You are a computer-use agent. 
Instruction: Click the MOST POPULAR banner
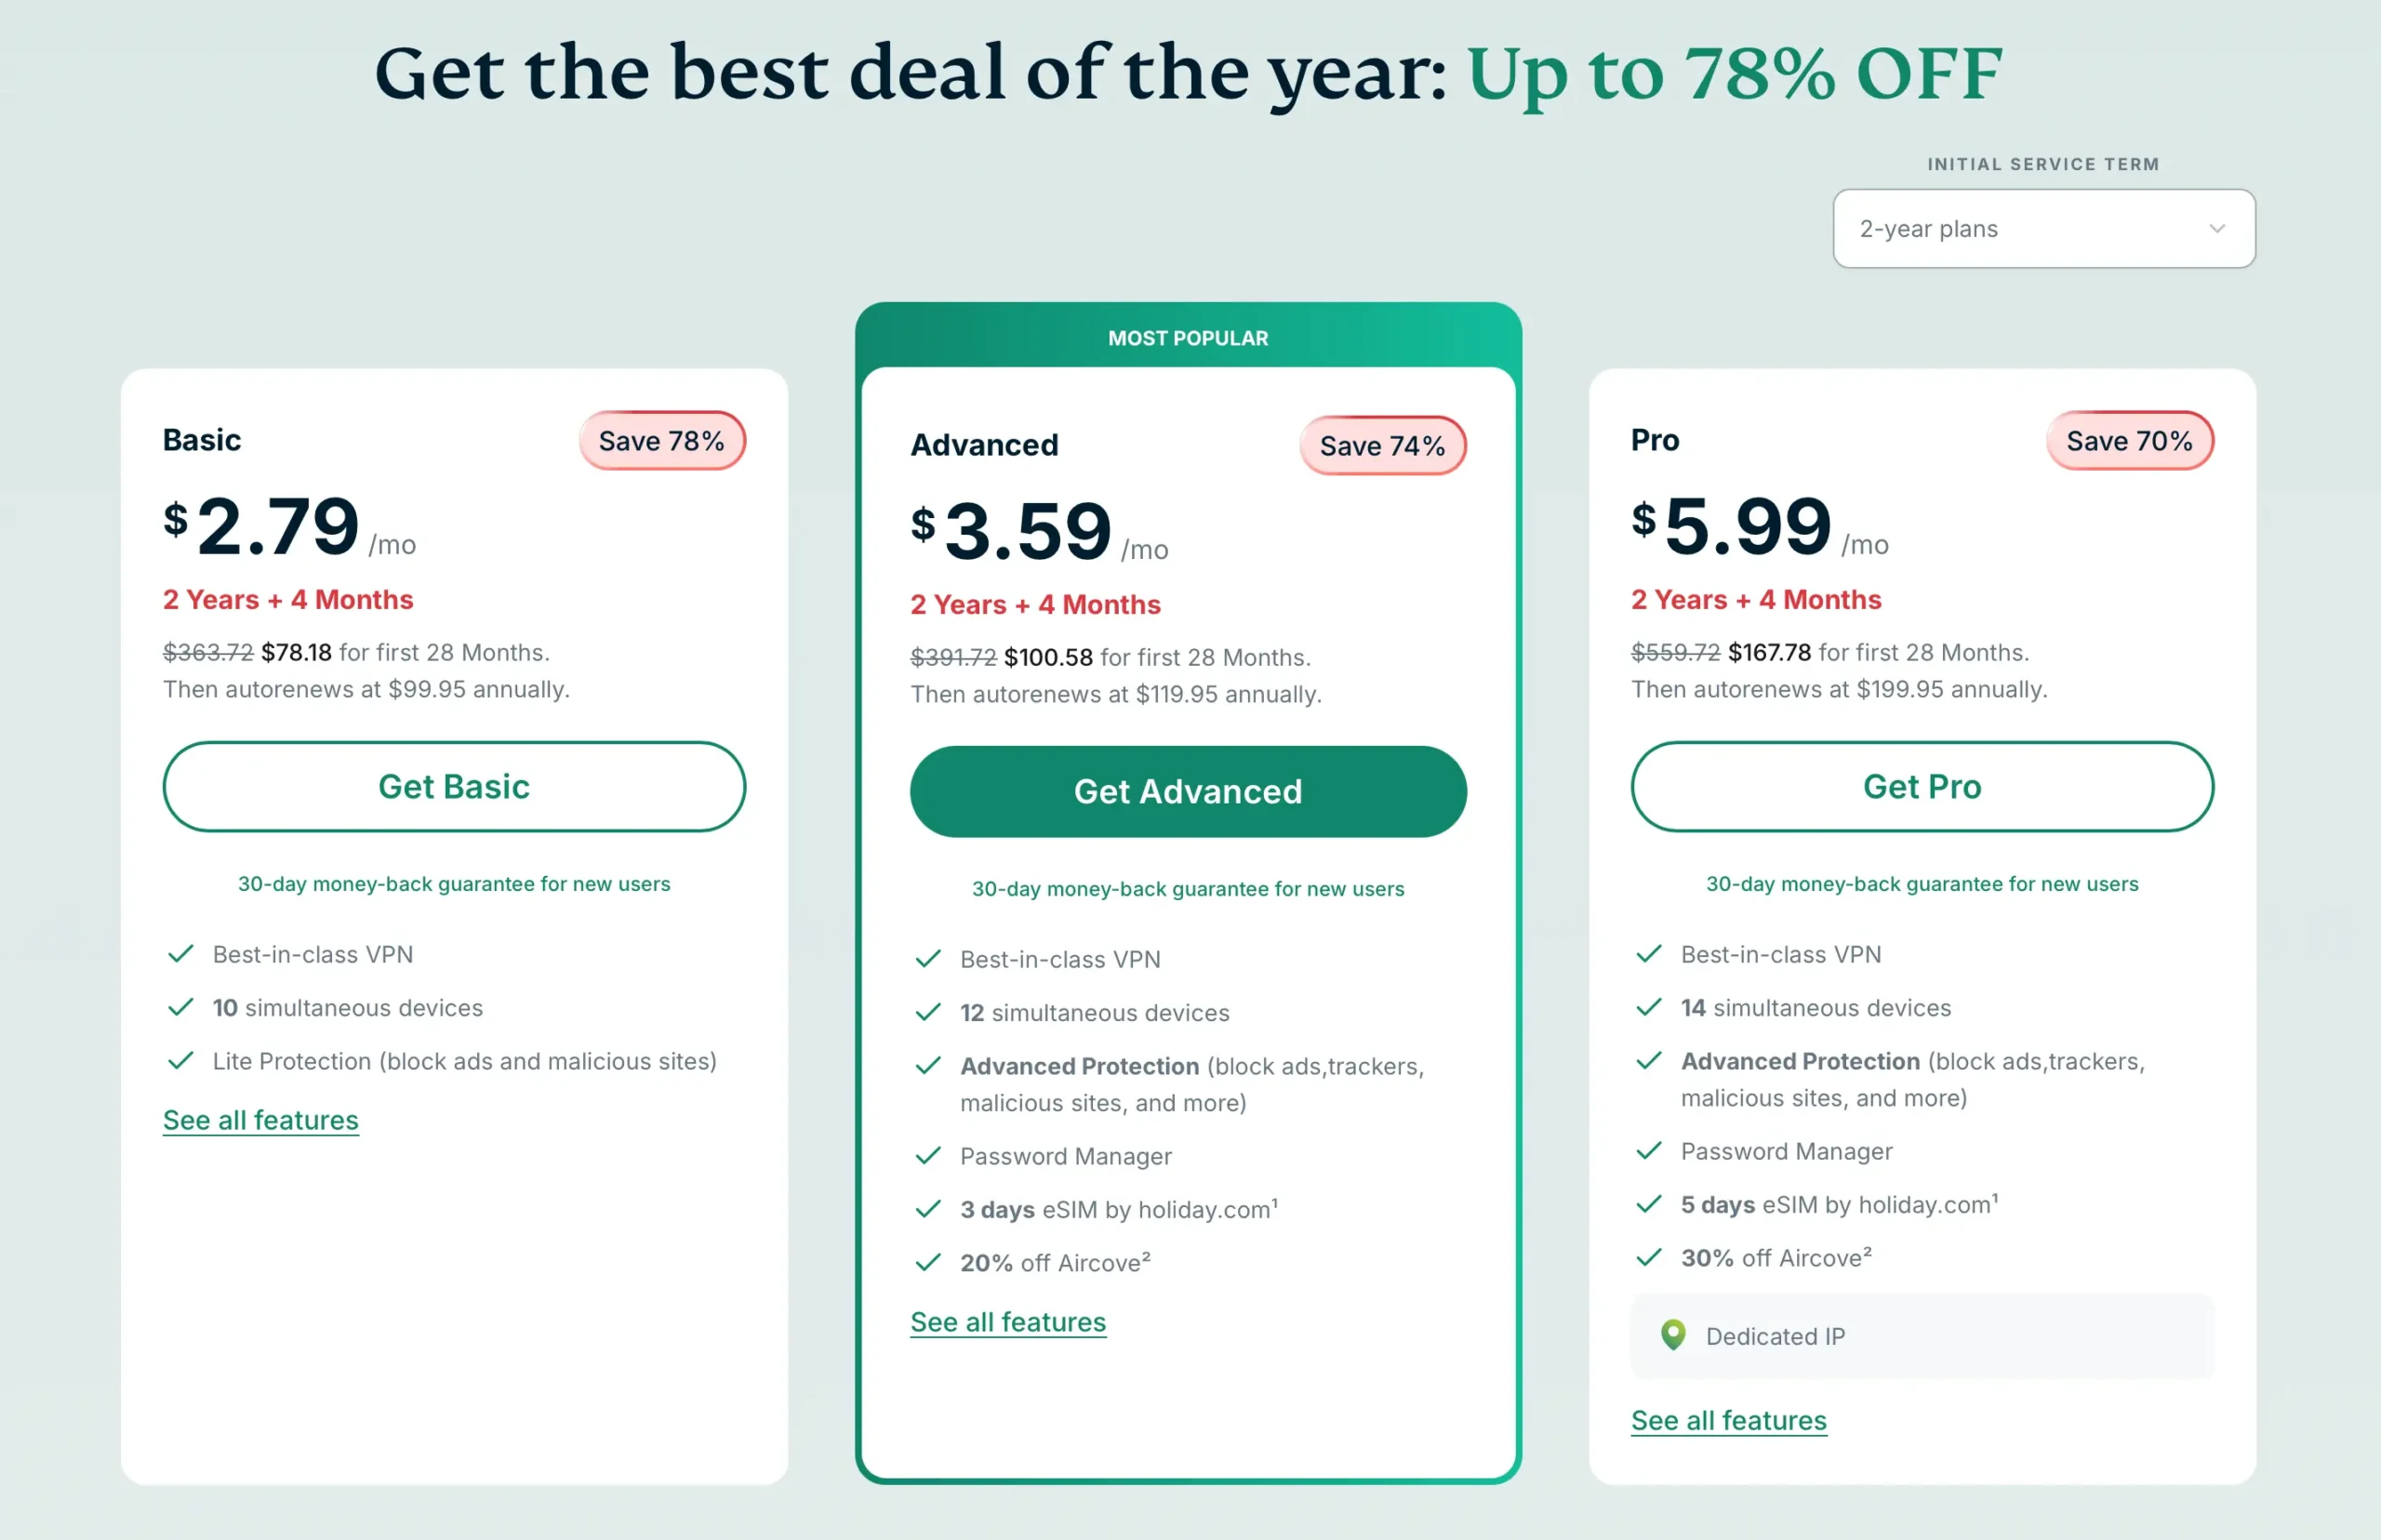[1186, 337]
